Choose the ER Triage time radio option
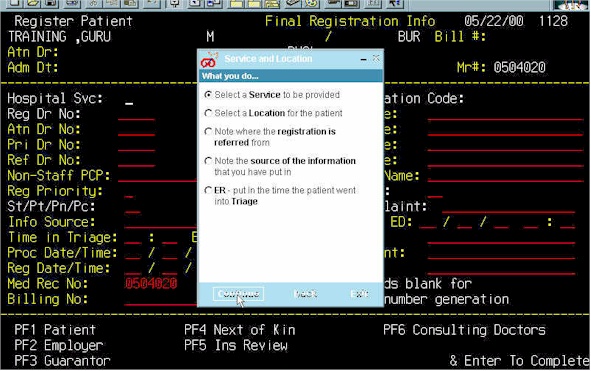The image size is (591, 371). (x=208, y=190)
